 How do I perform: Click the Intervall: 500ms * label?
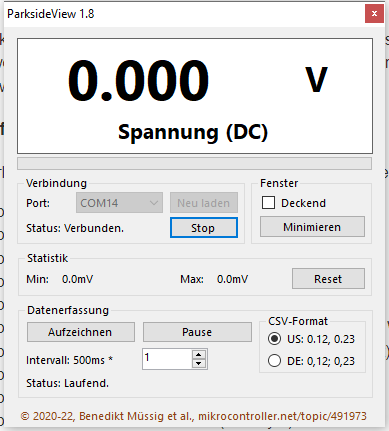coord(69,360)
